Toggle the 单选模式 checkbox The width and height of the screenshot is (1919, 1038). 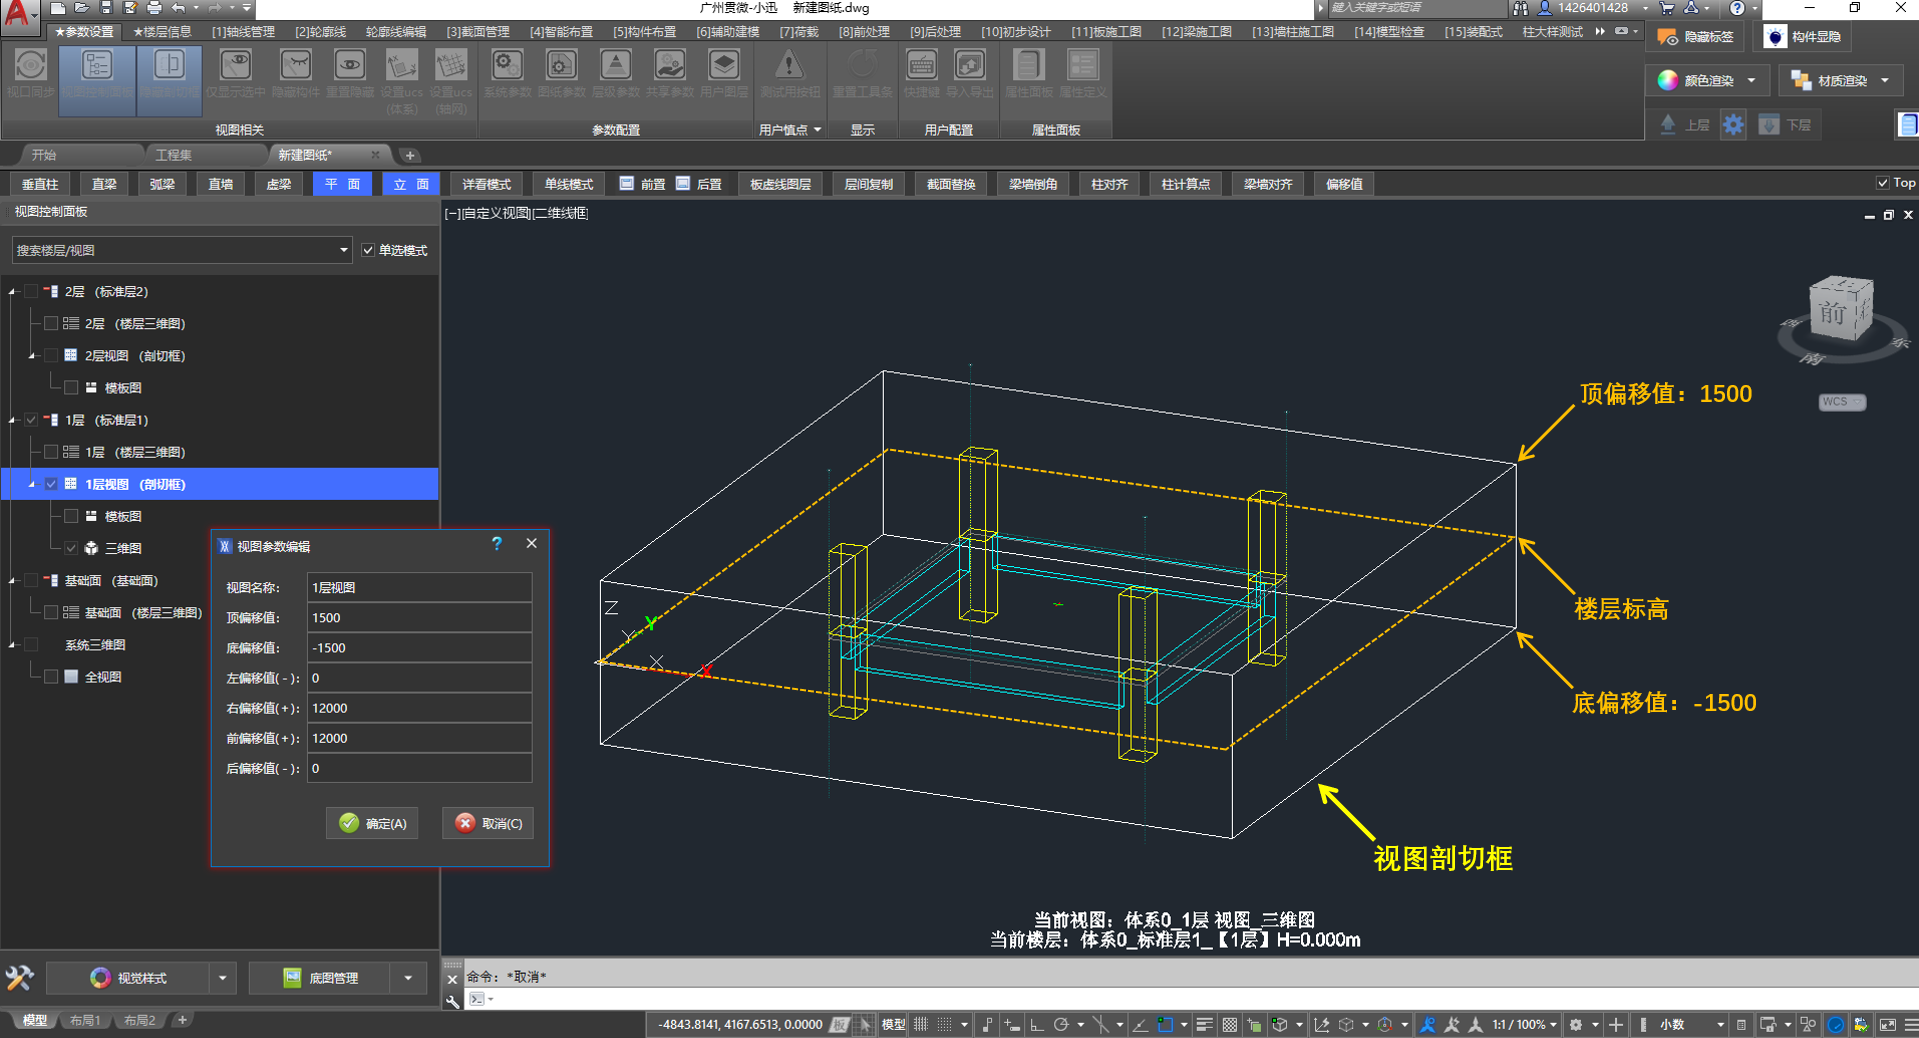tap(369, 250)
